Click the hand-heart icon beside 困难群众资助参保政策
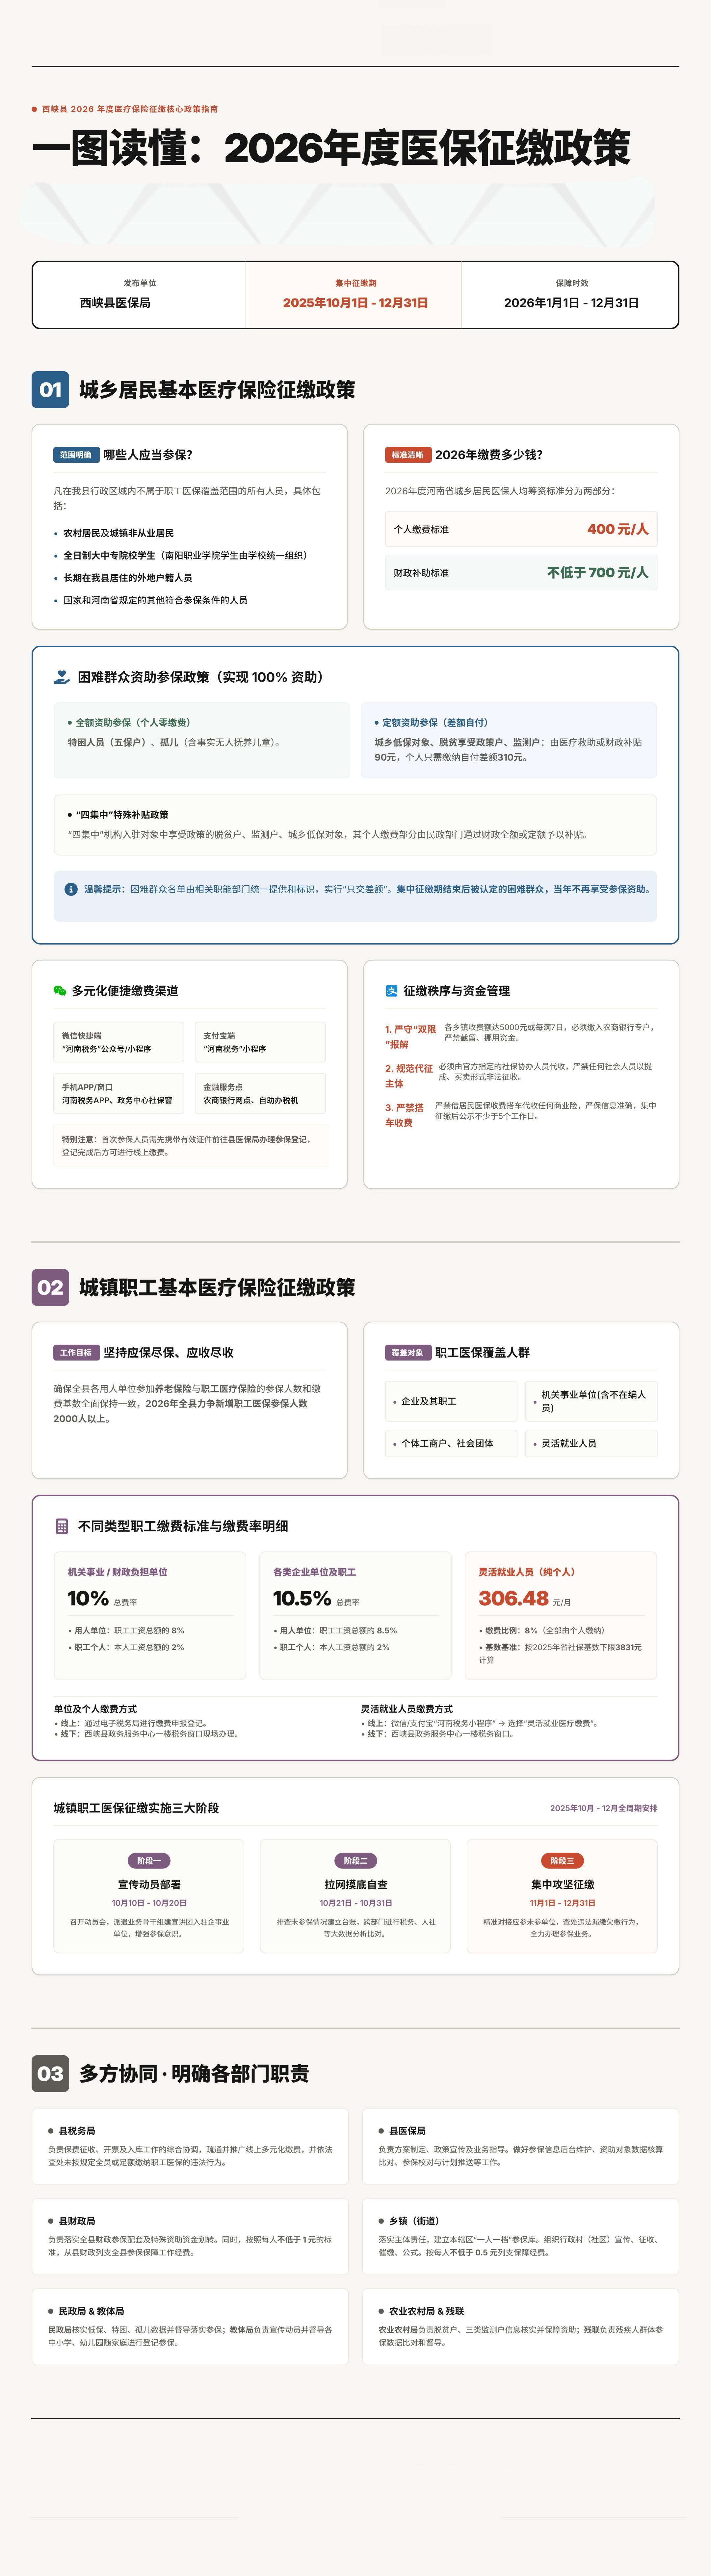 point(62,677)
